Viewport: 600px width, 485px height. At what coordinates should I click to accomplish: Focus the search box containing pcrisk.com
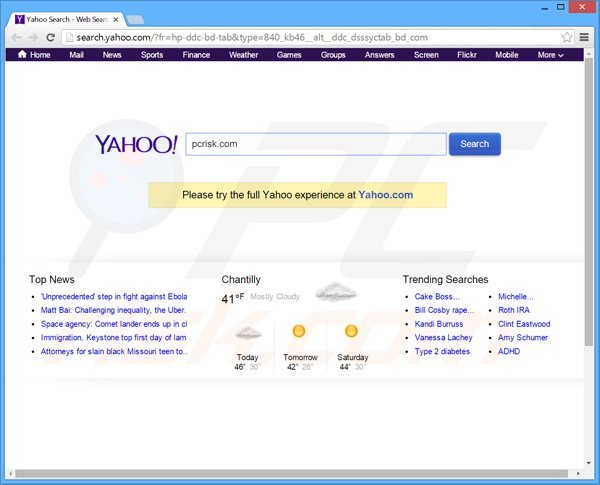coord(316,144)
